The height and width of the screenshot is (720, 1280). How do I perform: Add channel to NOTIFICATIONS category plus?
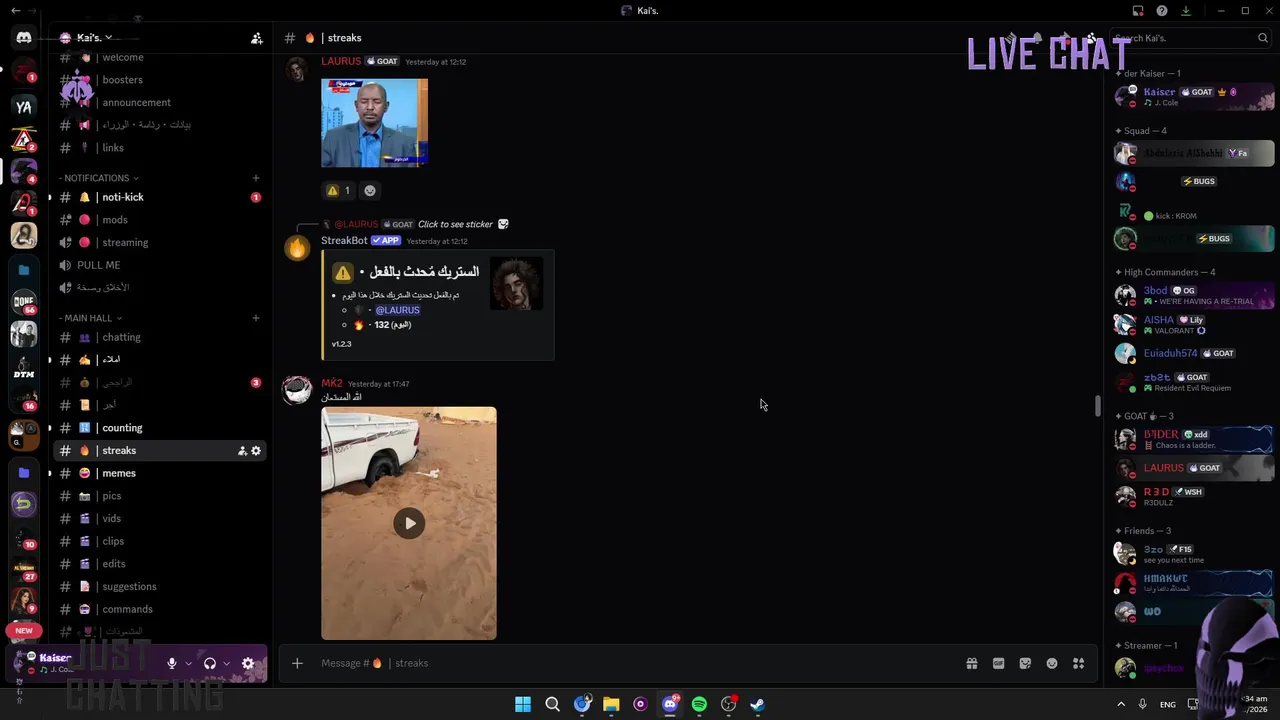(x=256, y=178)
